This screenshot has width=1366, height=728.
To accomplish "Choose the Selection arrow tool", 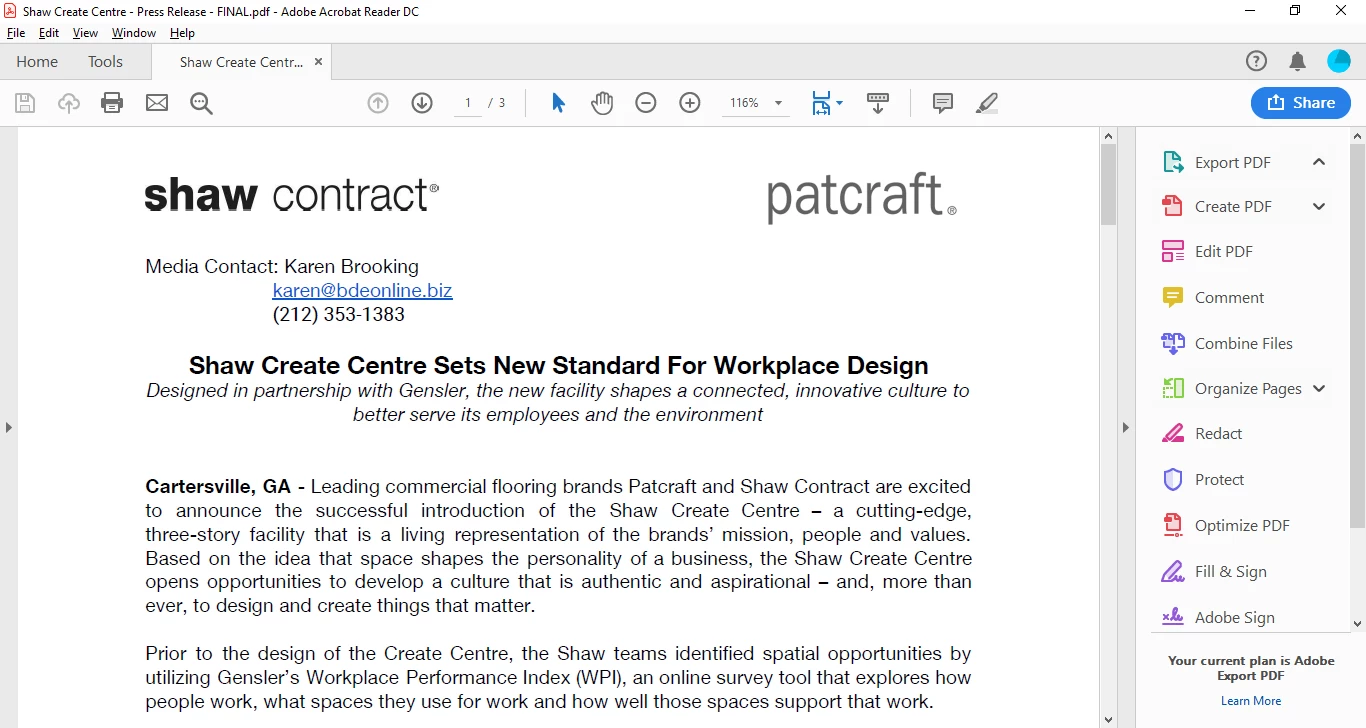I will [x=558, y=103].
